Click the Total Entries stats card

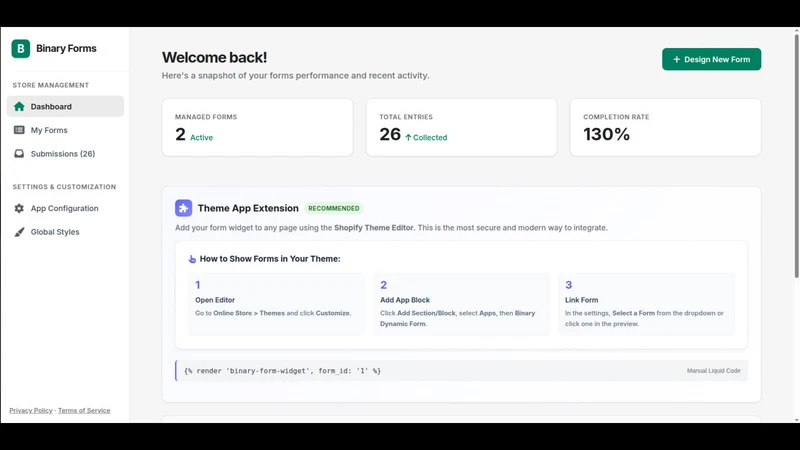(462, 128)
